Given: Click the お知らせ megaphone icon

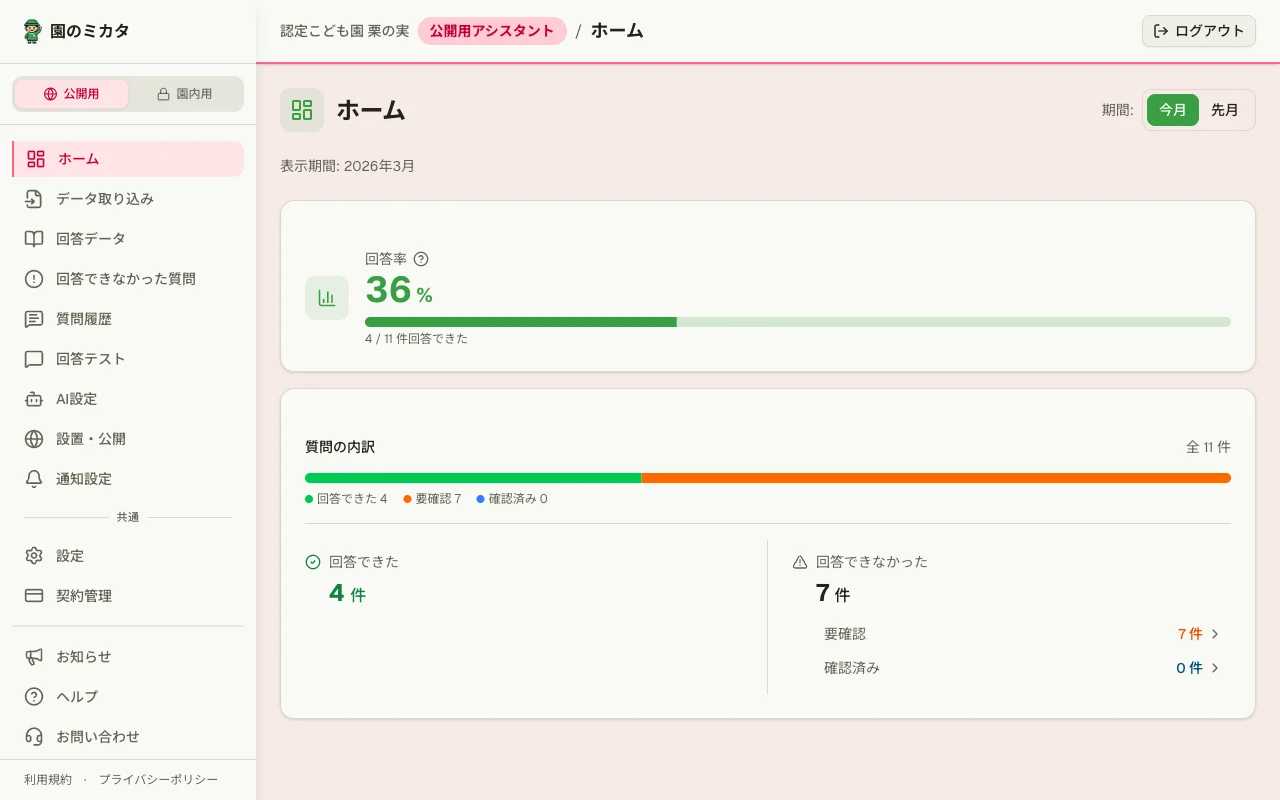Looking at the screenshot, I should (x=34, y=657).
